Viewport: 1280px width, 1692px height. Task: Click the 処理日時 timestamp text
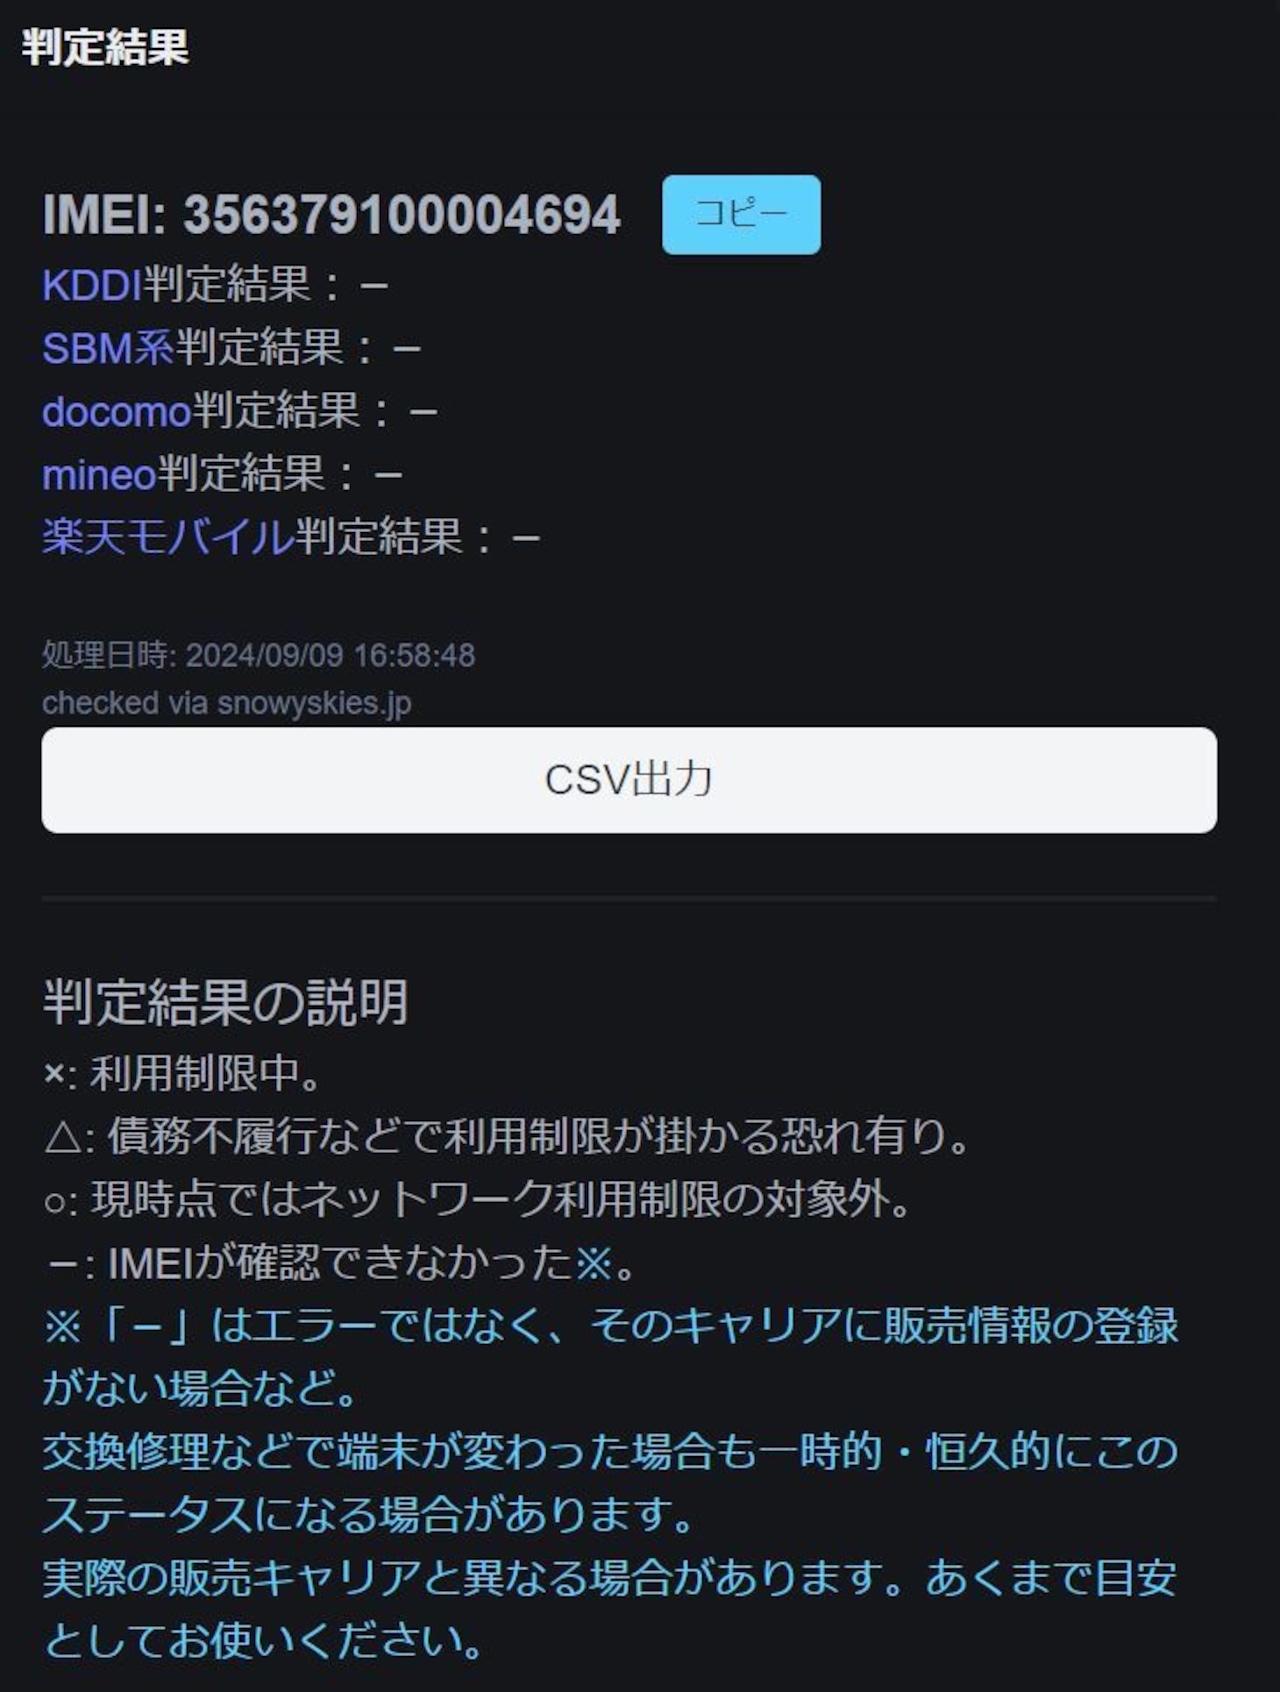point(258,655)
